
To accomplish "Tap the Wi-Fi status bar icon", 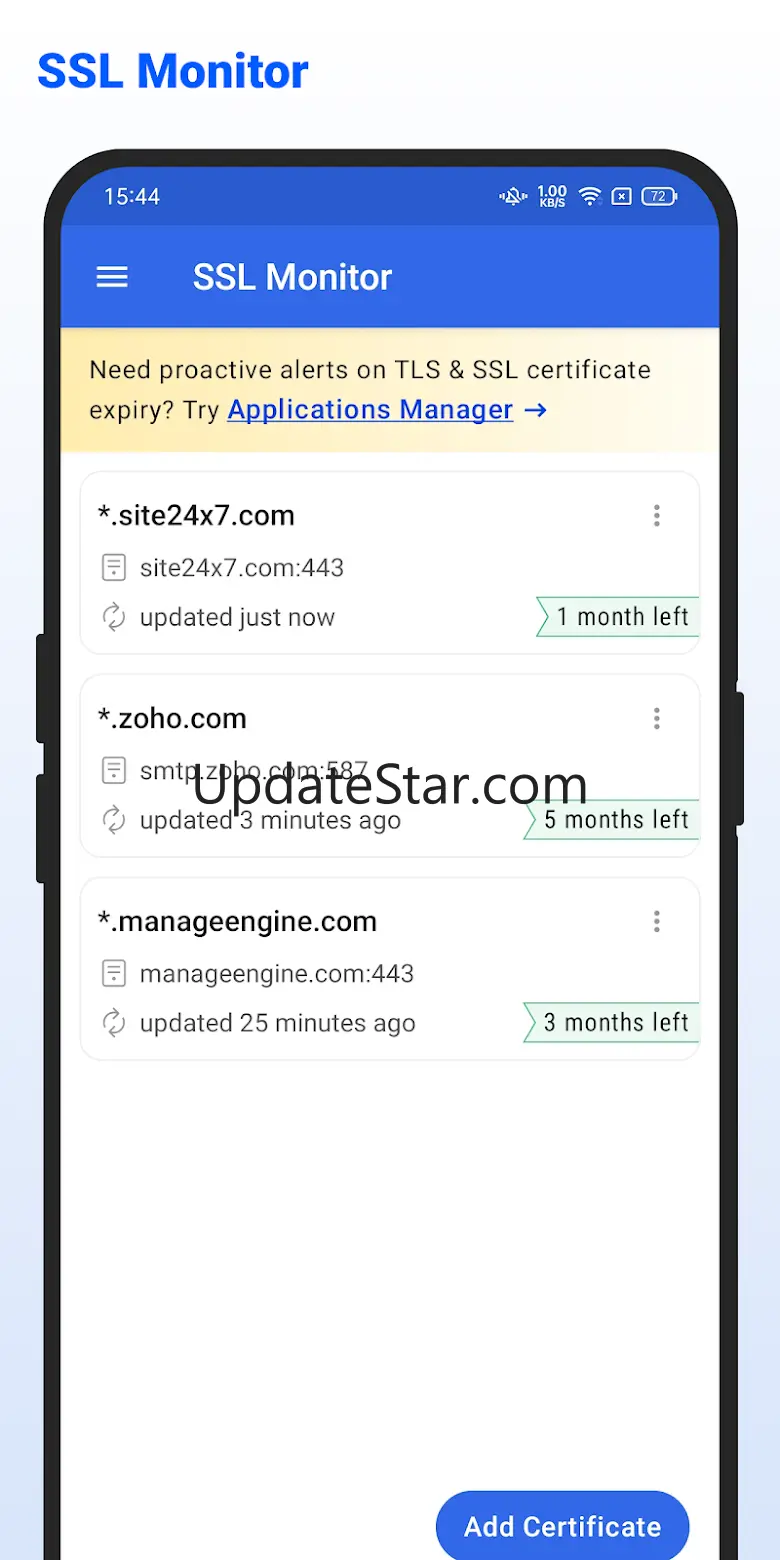I will pos(590,196).
